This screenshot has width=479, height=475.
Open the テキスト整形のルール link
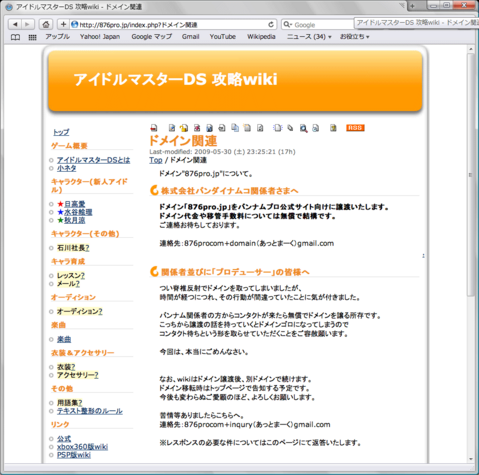pos(90,411)
